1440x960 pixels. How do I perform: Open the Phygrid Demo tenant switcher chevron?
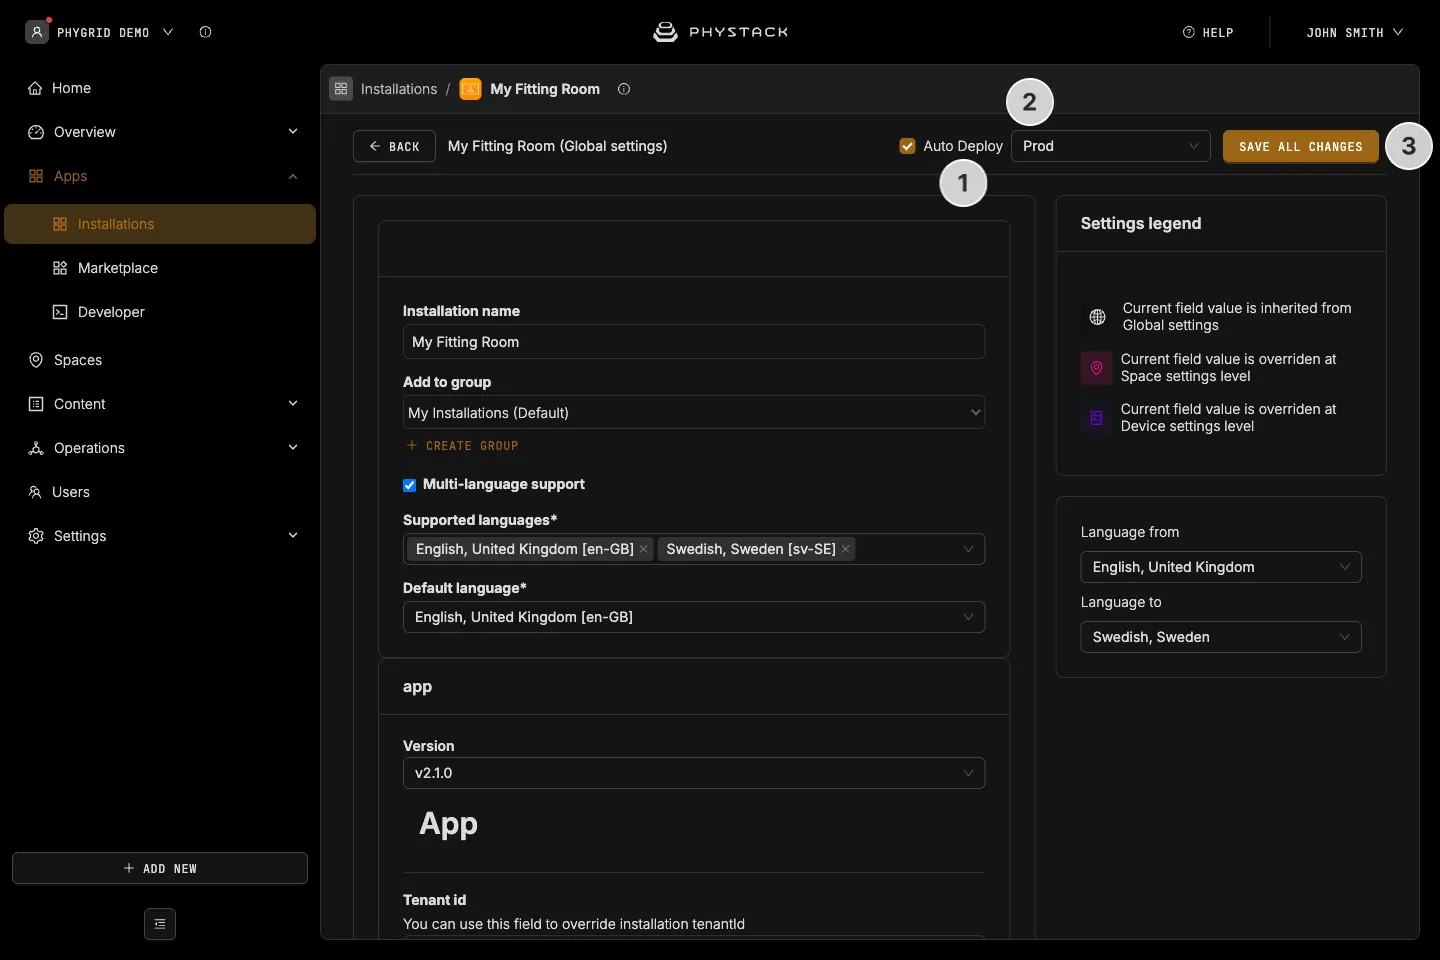point(168,32)
